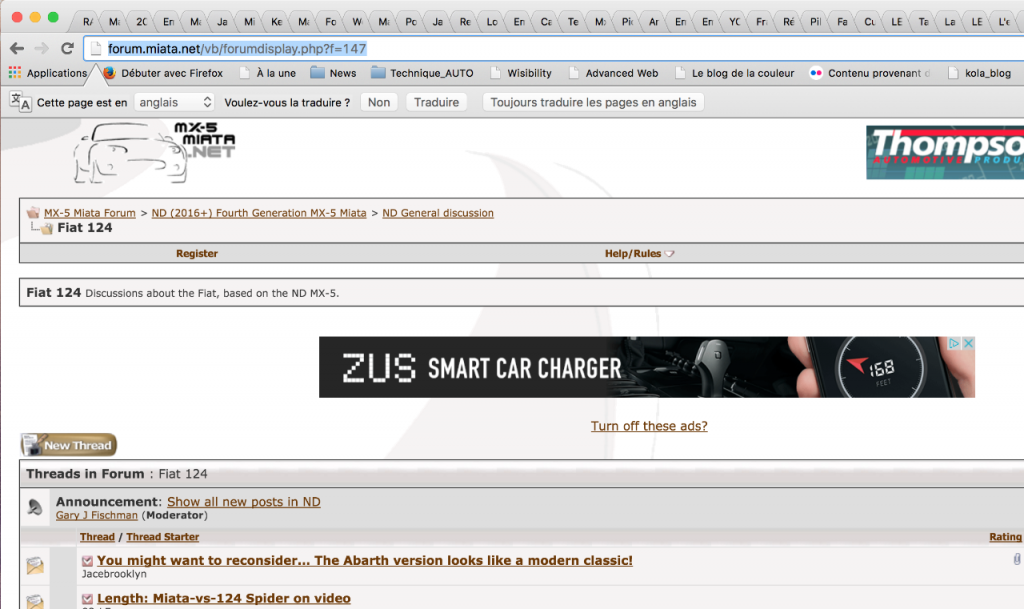Close the ZUS ad with X icon
The image size is (1024, 609).
(968, 343)
